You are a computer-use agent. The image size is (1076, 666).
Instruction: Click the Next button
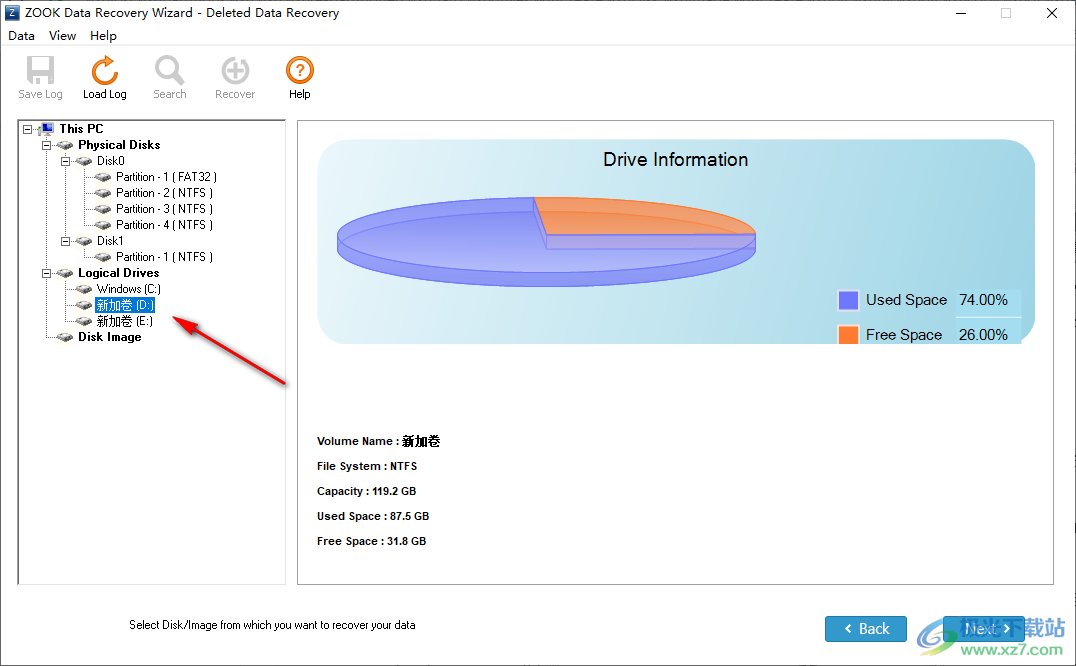[983, 628]
